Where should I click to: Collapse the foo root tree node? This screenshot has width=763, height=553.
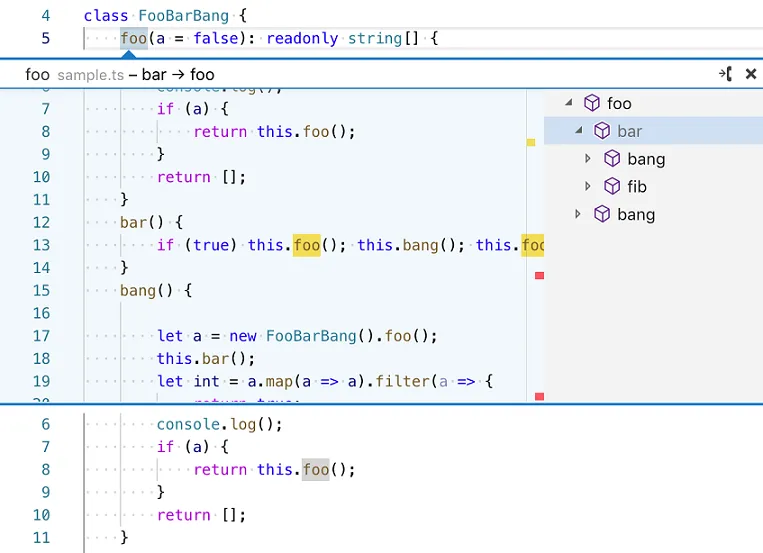pyautogui.click(x=568, y=103)
